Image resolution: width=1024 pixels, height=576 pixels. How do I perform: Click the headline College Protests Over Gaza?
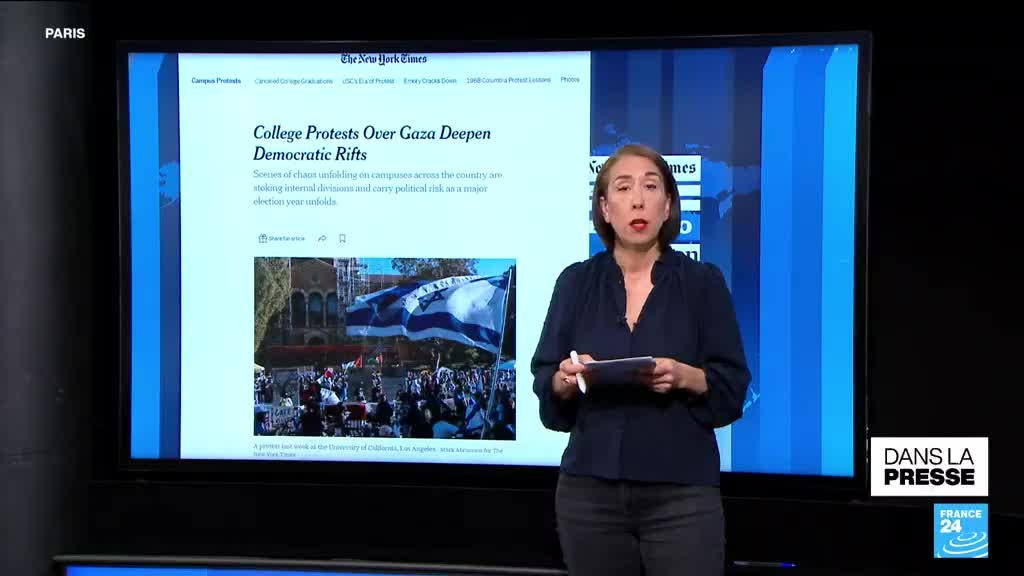coord(372,144)
